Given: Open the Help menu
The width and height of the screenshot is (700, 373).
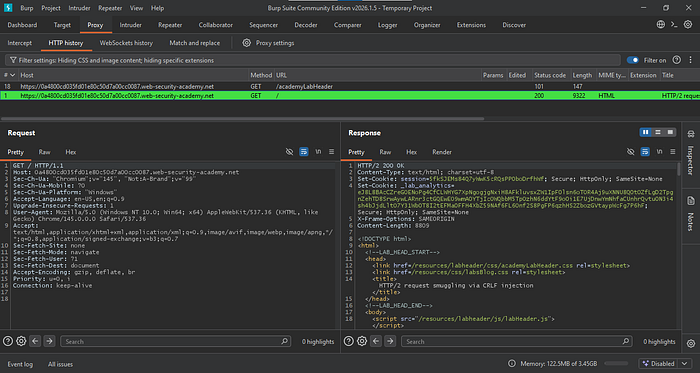Looking at the screenshot, I should (x=157, y=8).
